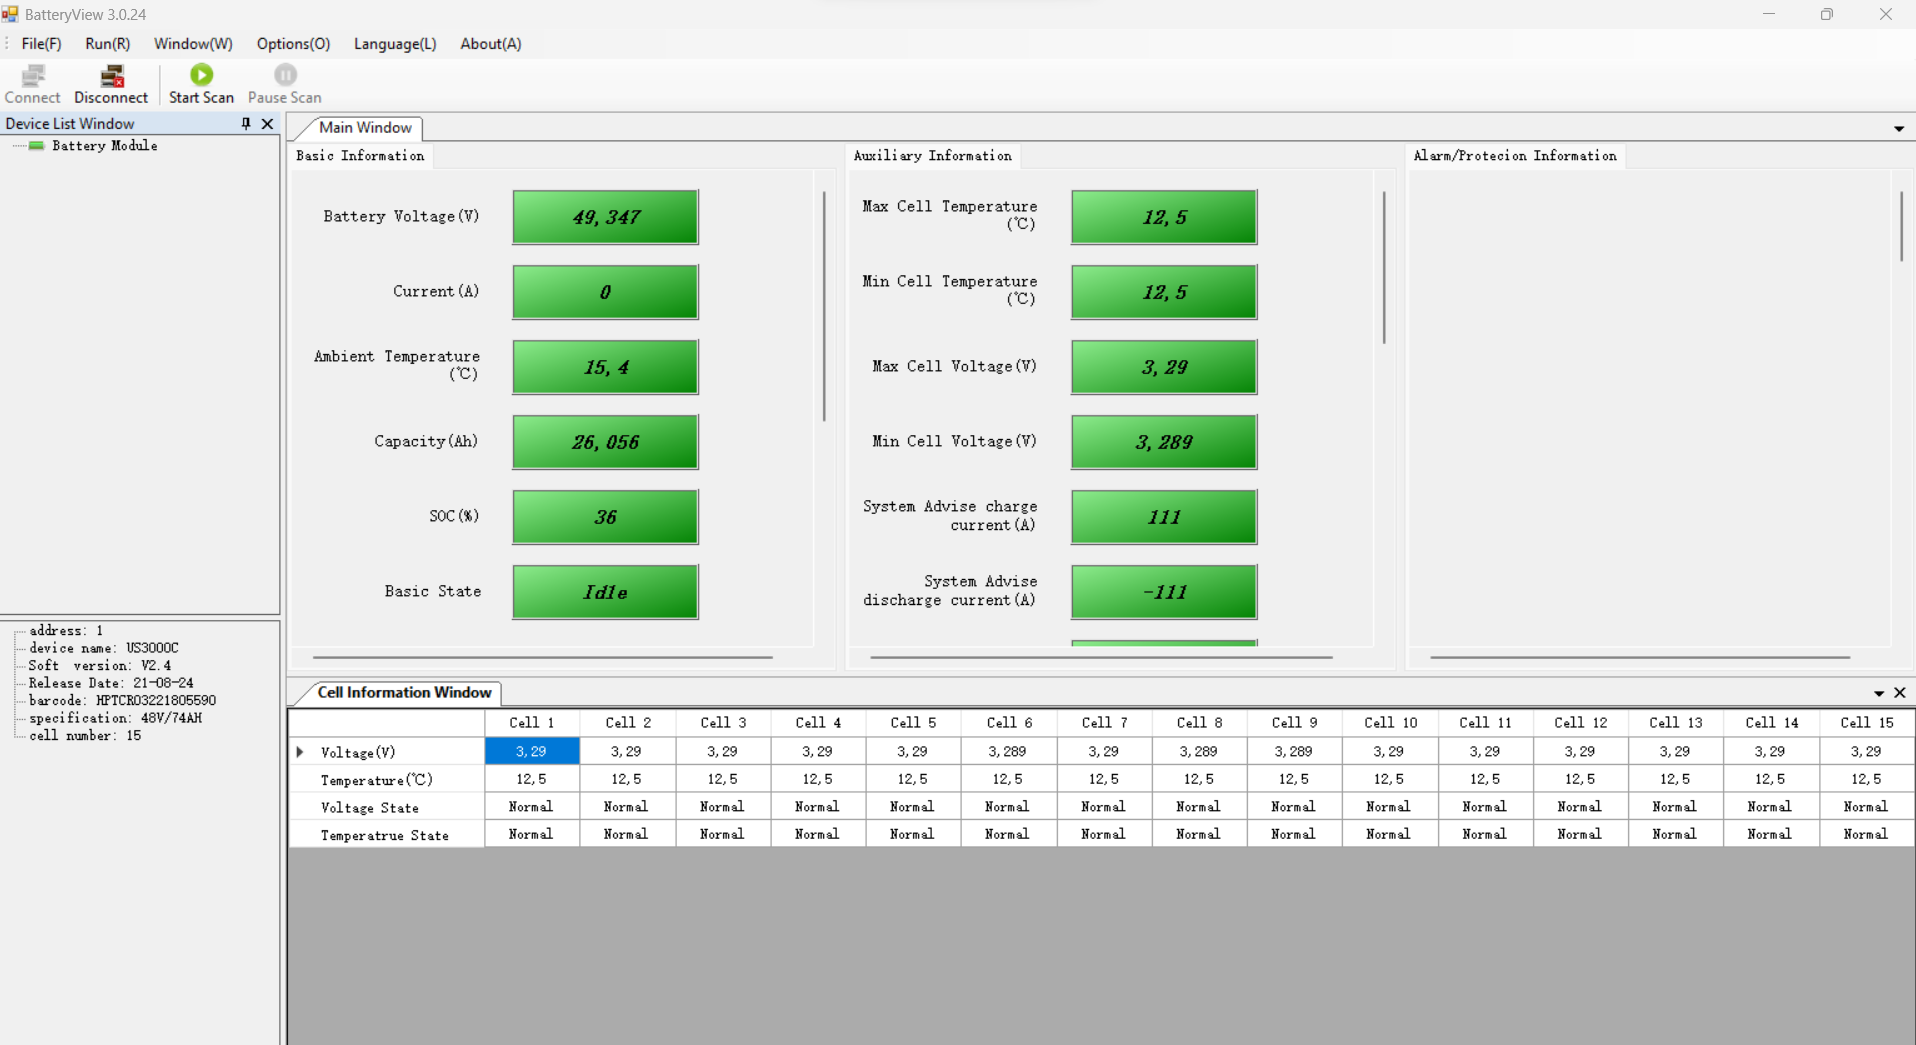Open Cell Information Window dropdown arrow
The image size is (1916, 1045).
(x=1879, y=694)
